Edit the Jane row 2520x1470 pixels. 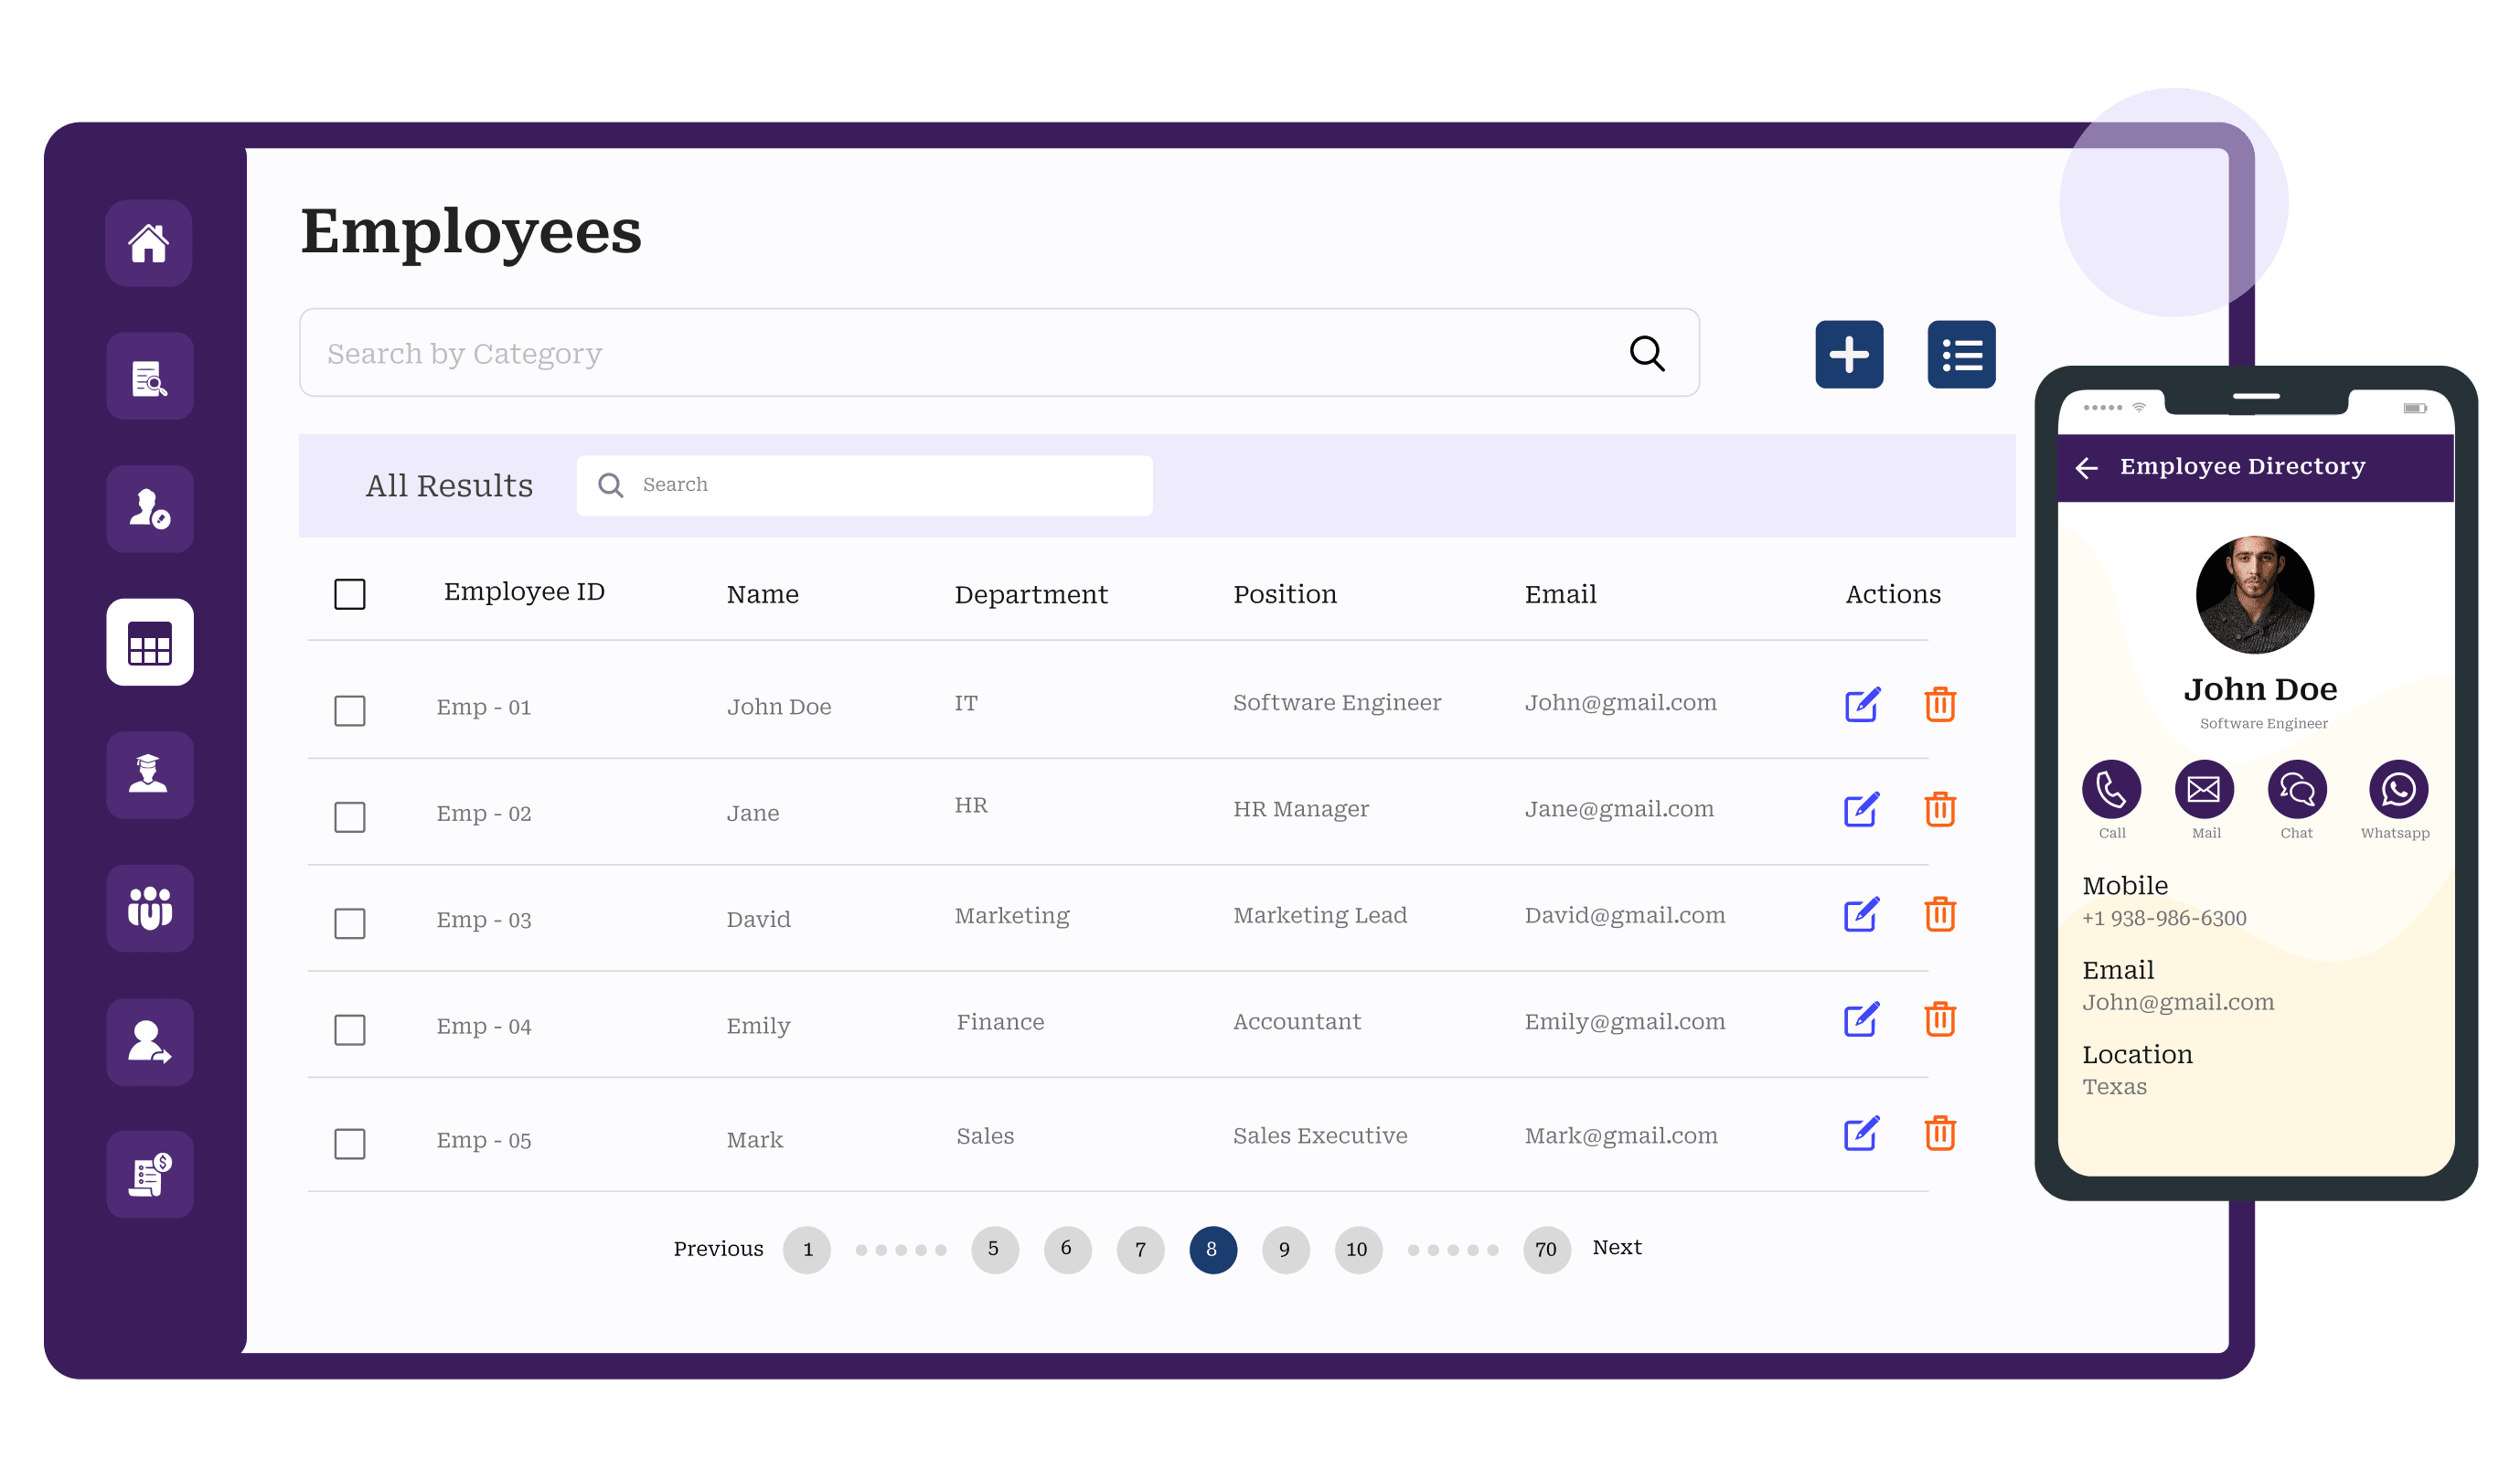click(1861, 809)
